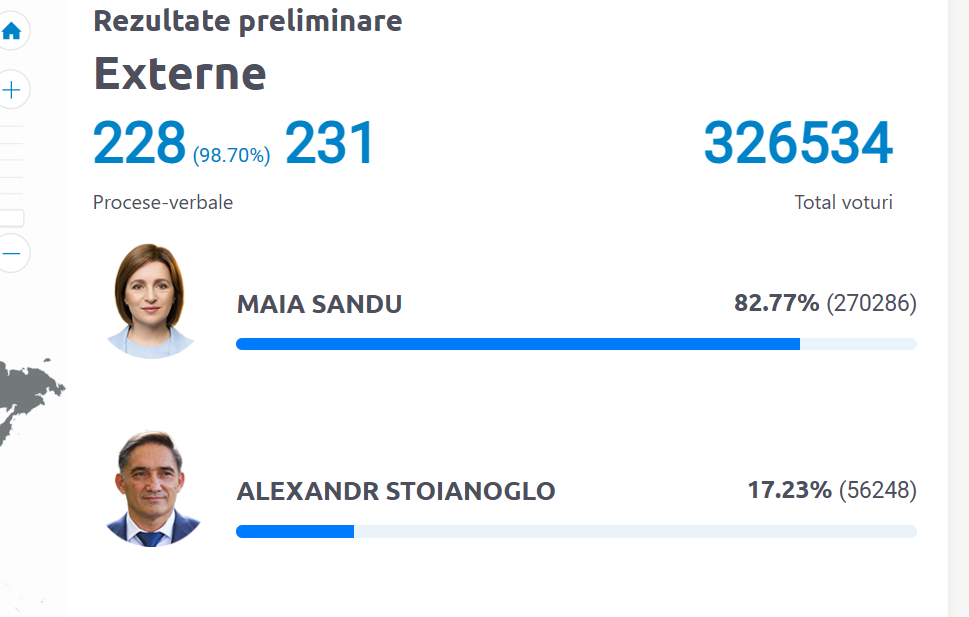Click the Rezultate preliminare title
This screenshot has width=969, height=617.
point(247,21)
